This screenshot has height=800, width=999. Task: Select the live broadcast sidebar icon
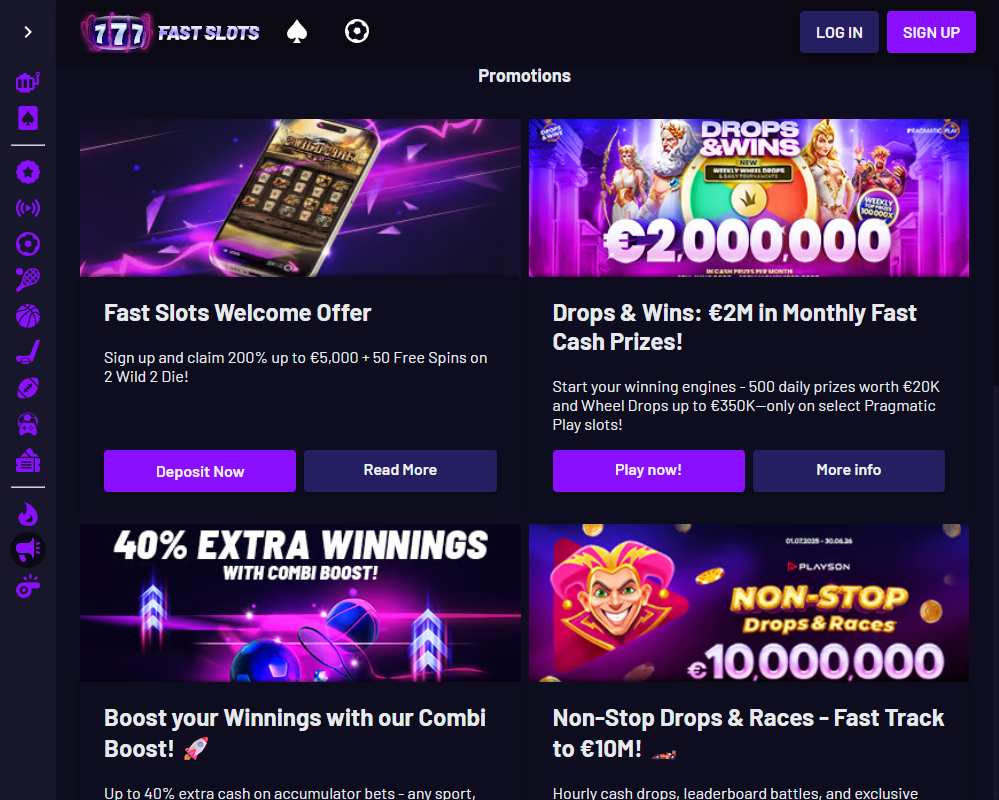point(27,208)
